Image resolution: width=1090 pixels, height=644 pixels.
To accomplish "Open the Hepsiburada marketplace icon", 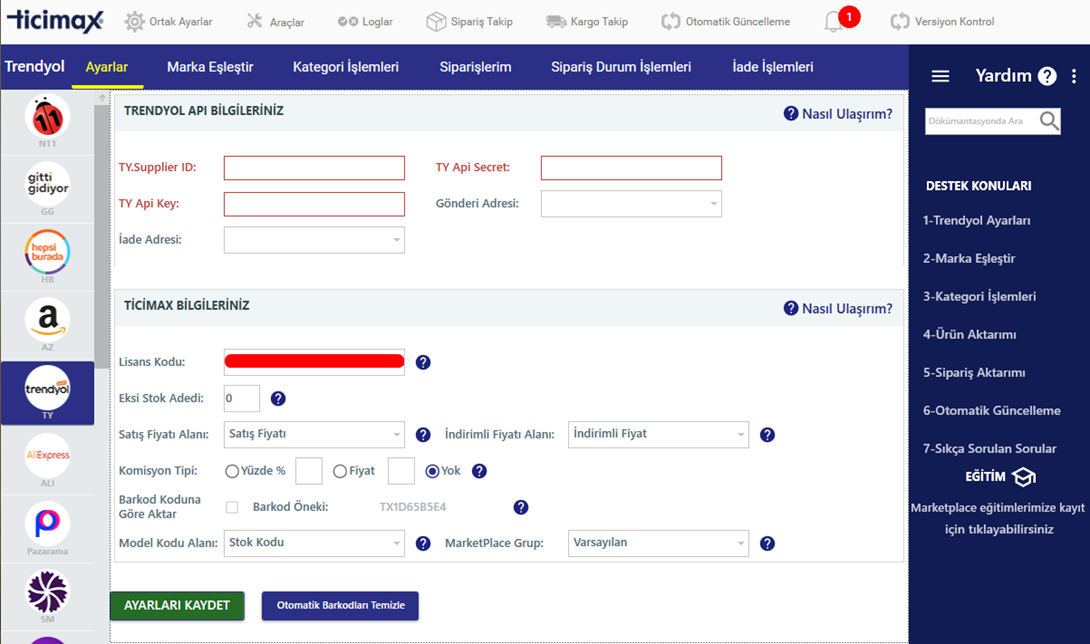I will [47, 252].
